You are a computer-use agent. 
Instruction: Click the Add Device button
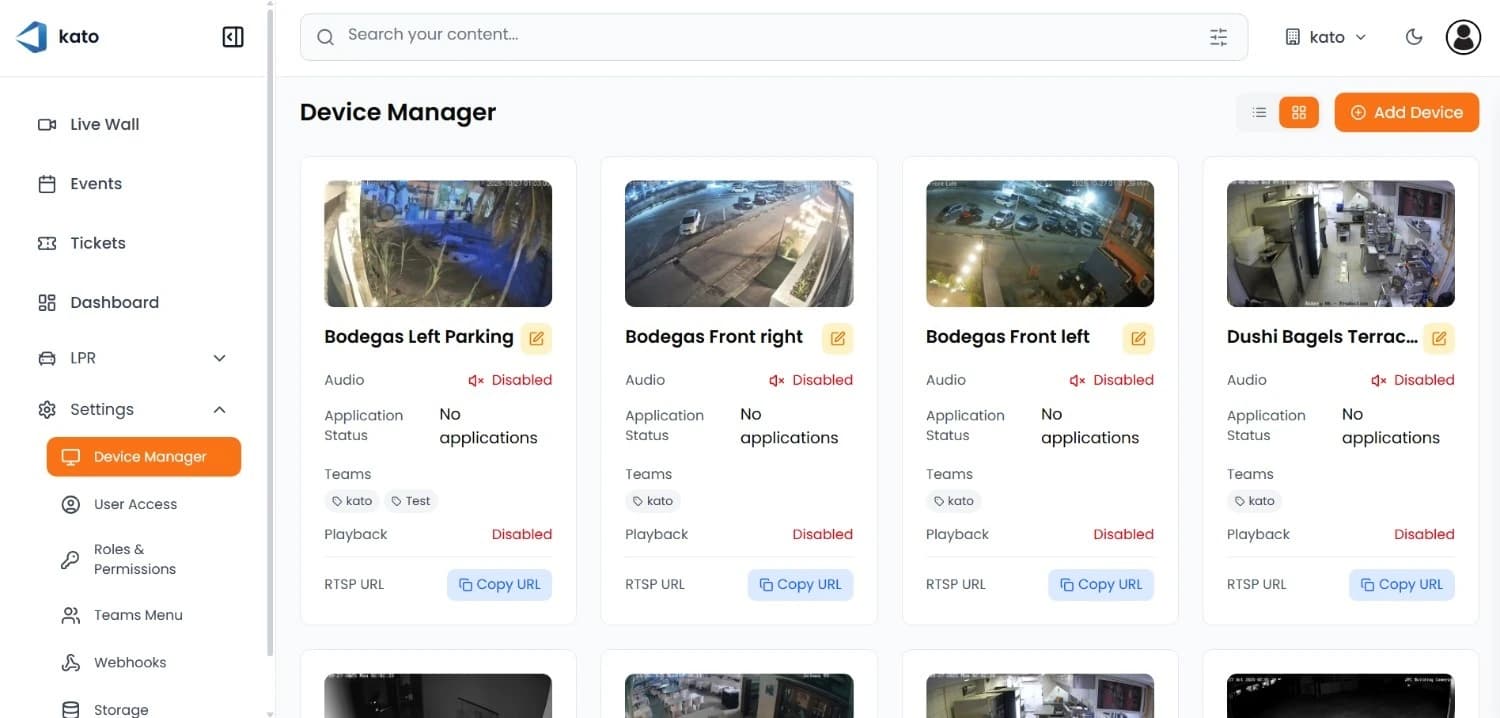tap(1406, 113)
